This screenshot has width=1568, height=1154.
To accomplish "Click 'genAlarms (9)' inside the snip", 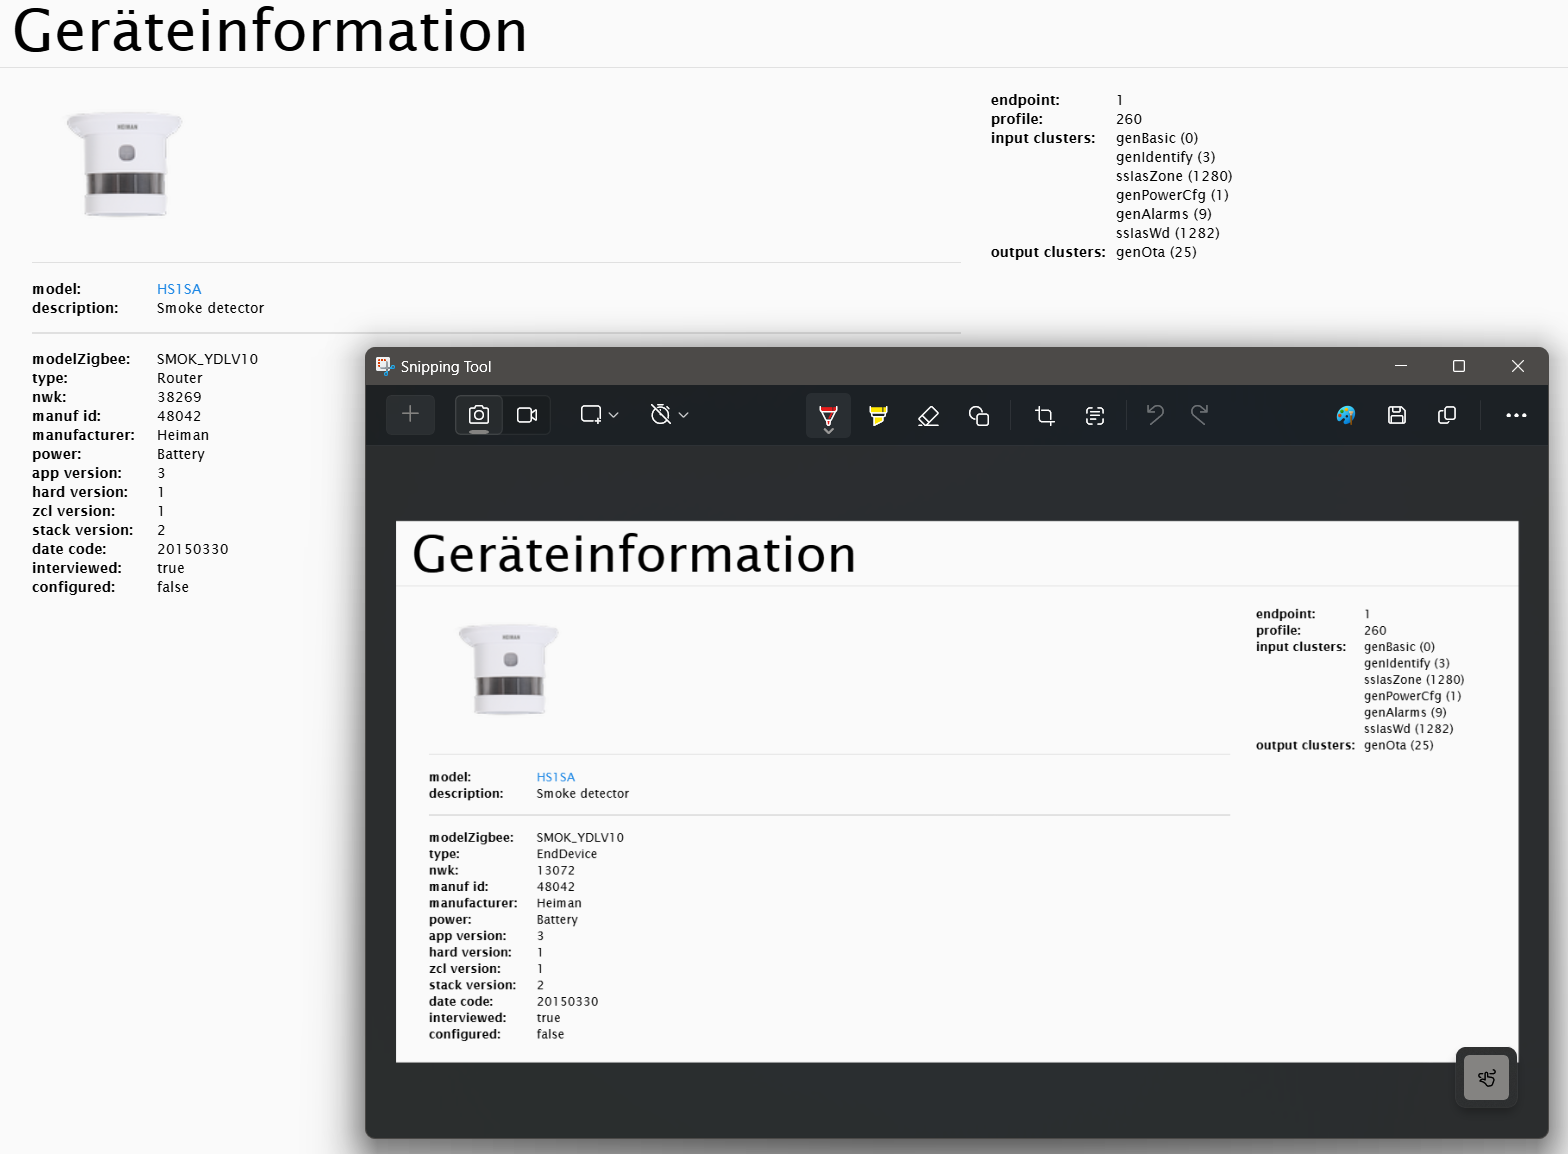I will point(1405,712).
